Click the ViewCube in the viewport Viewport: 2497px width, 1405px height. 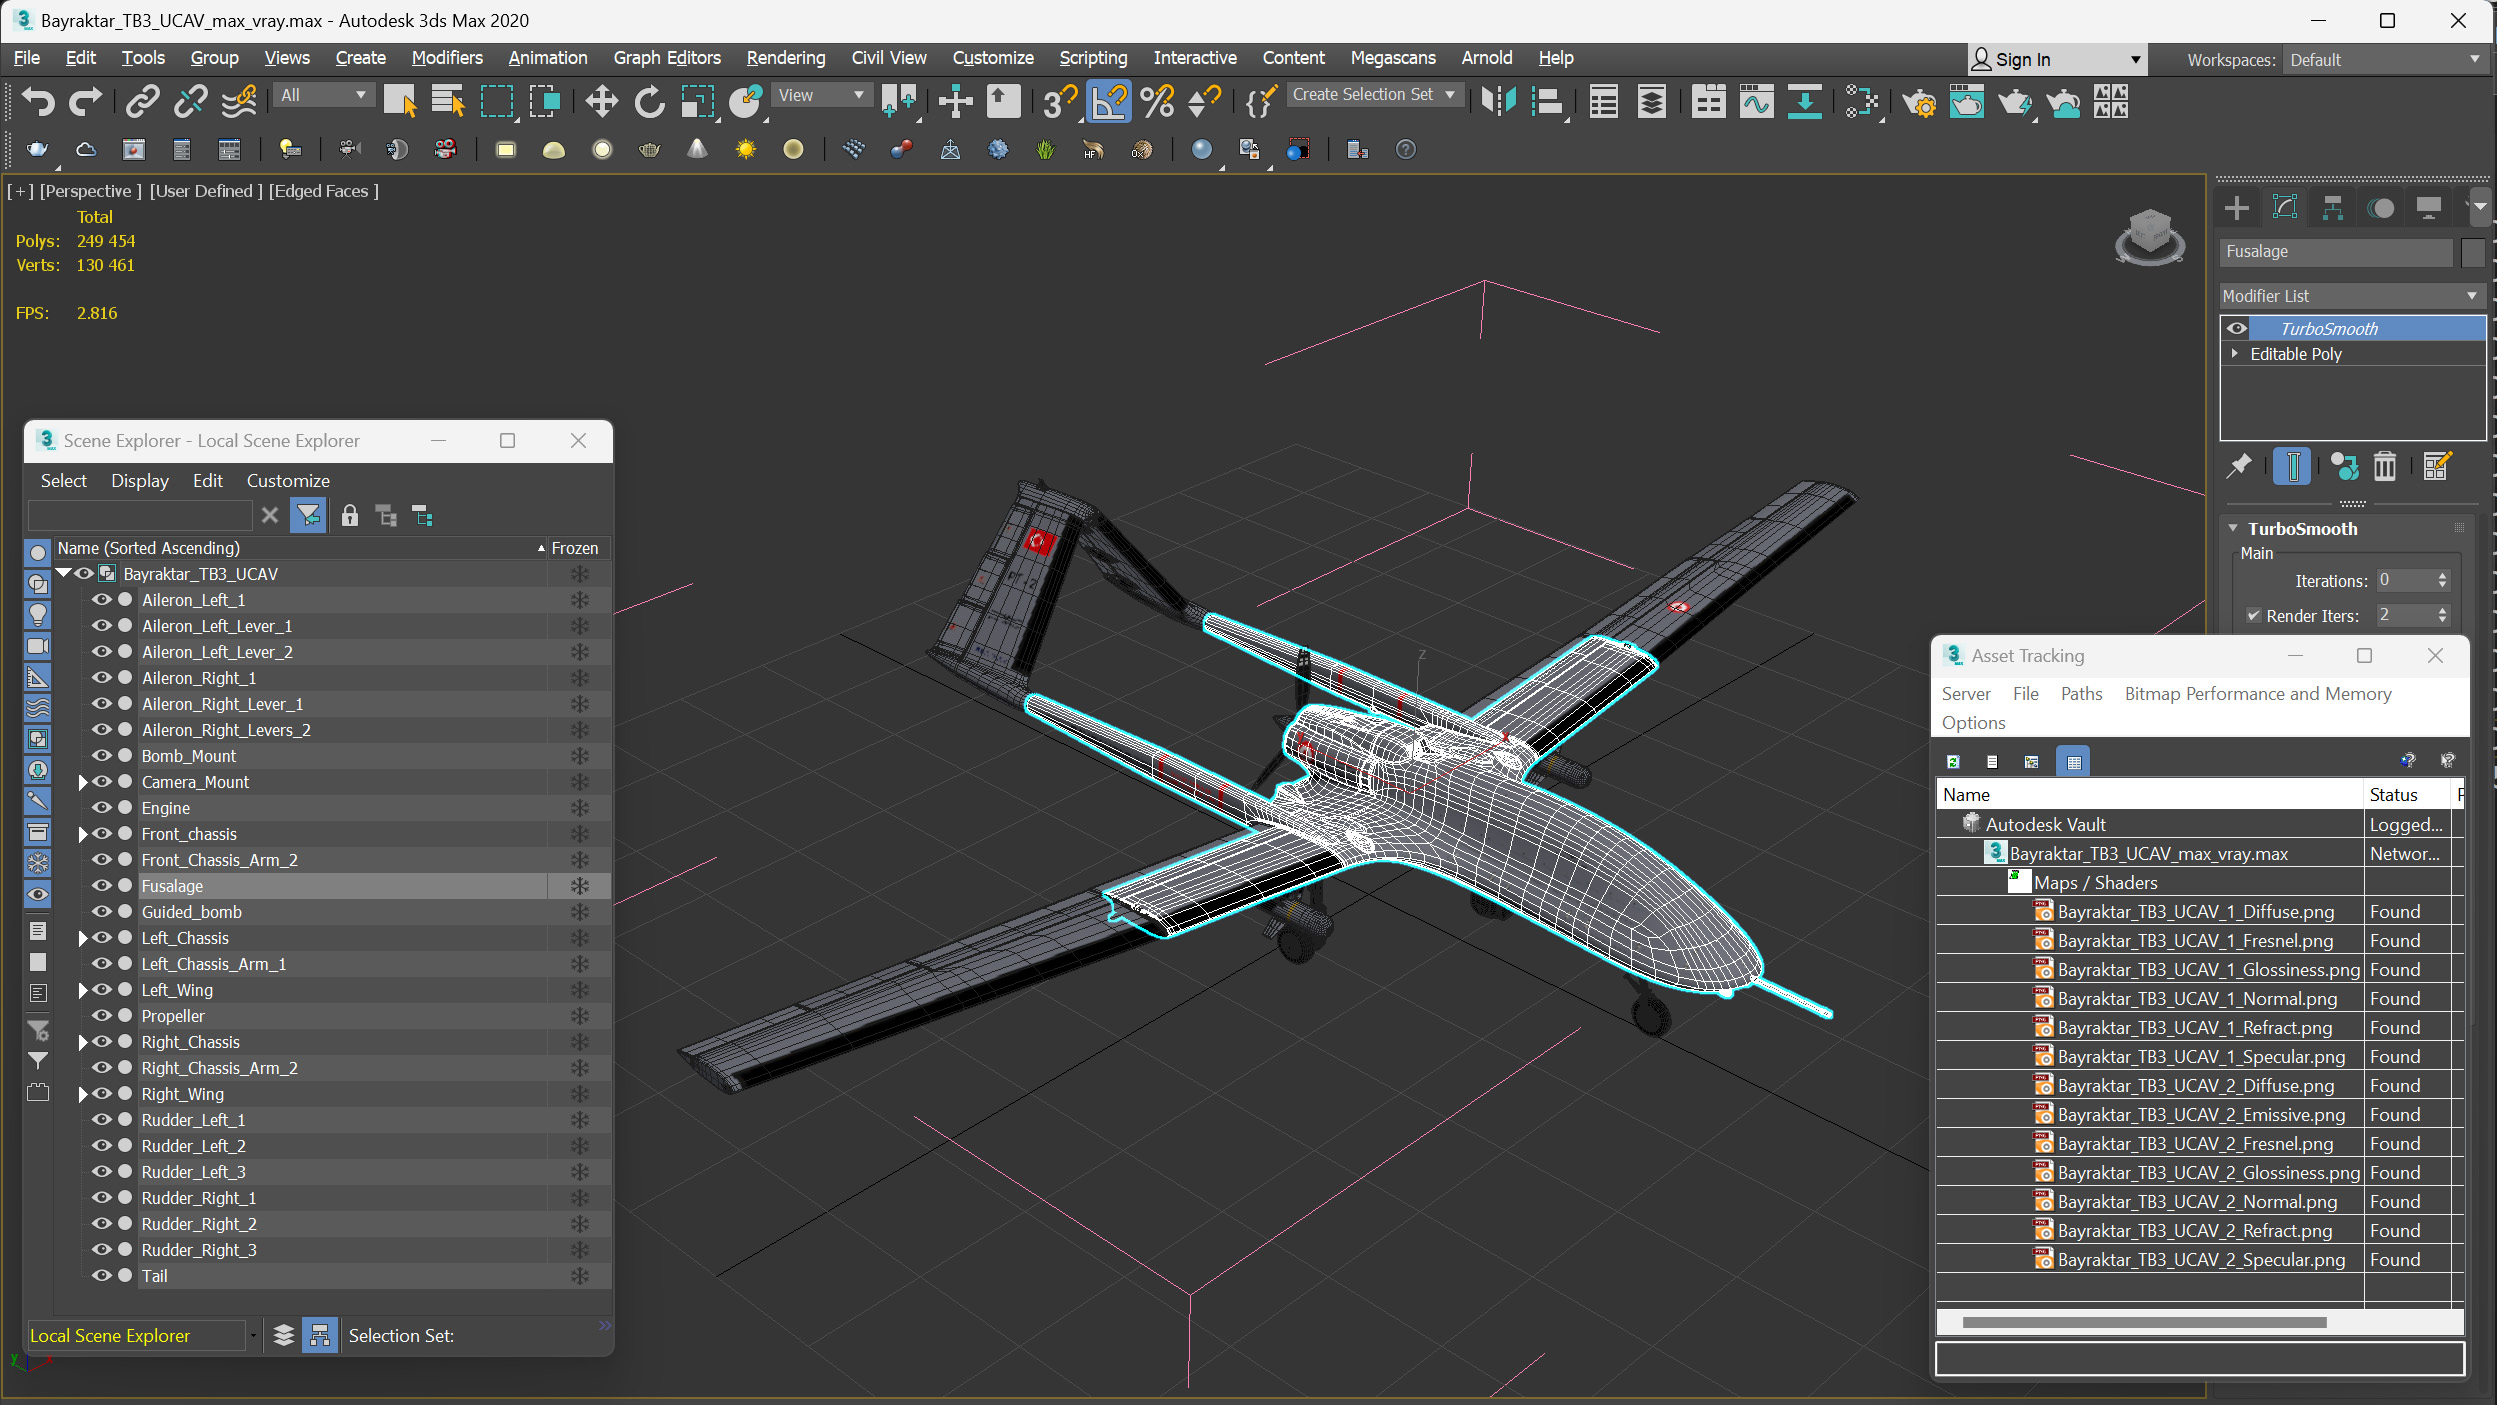[2149, 238]
